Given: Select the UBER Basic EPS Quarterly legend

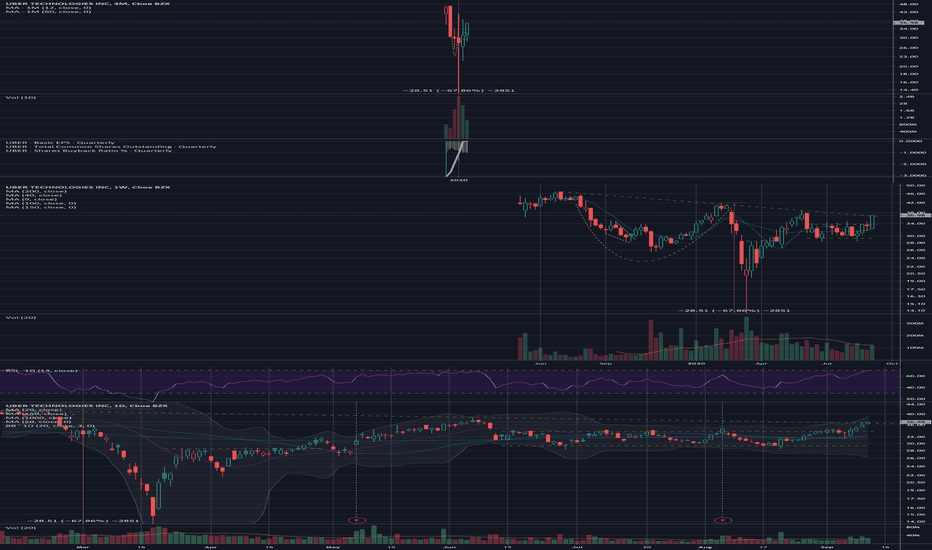Looking at the screenshot, I should [60, 143].
